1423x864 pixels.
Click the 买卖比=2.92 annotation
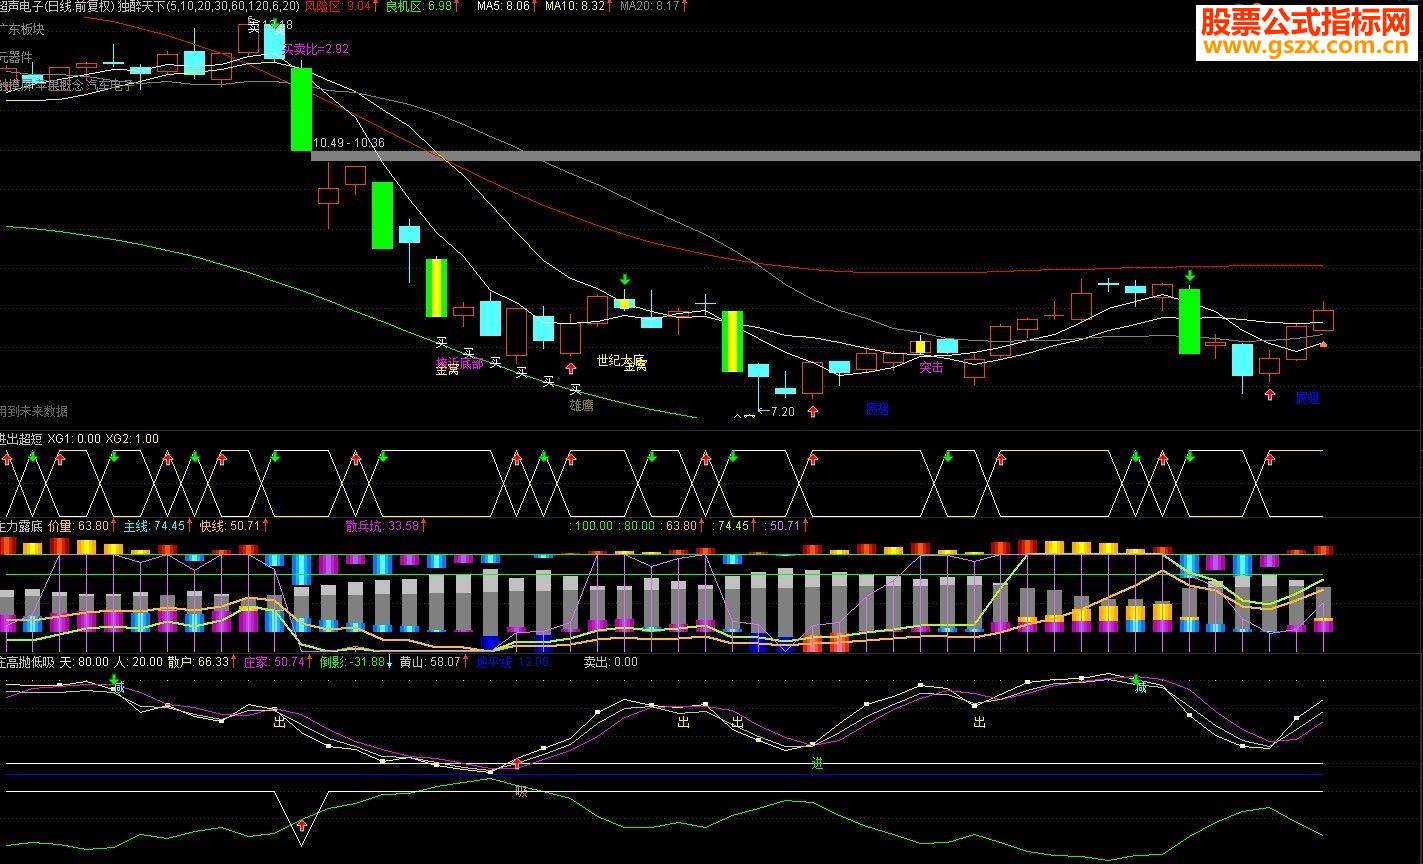[x=315, y=48]
